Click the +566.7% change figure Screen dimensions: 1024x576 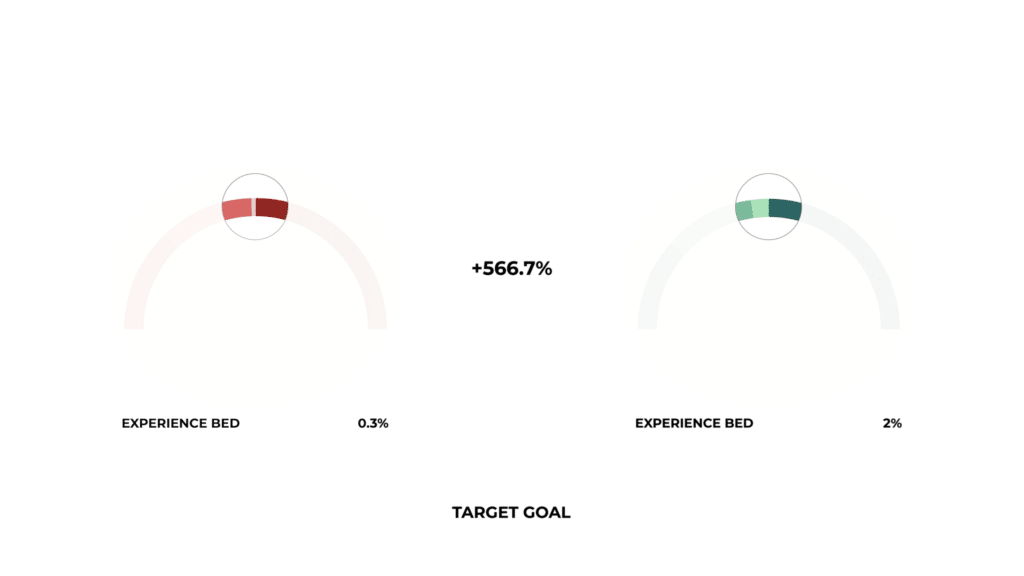point(511,269)
